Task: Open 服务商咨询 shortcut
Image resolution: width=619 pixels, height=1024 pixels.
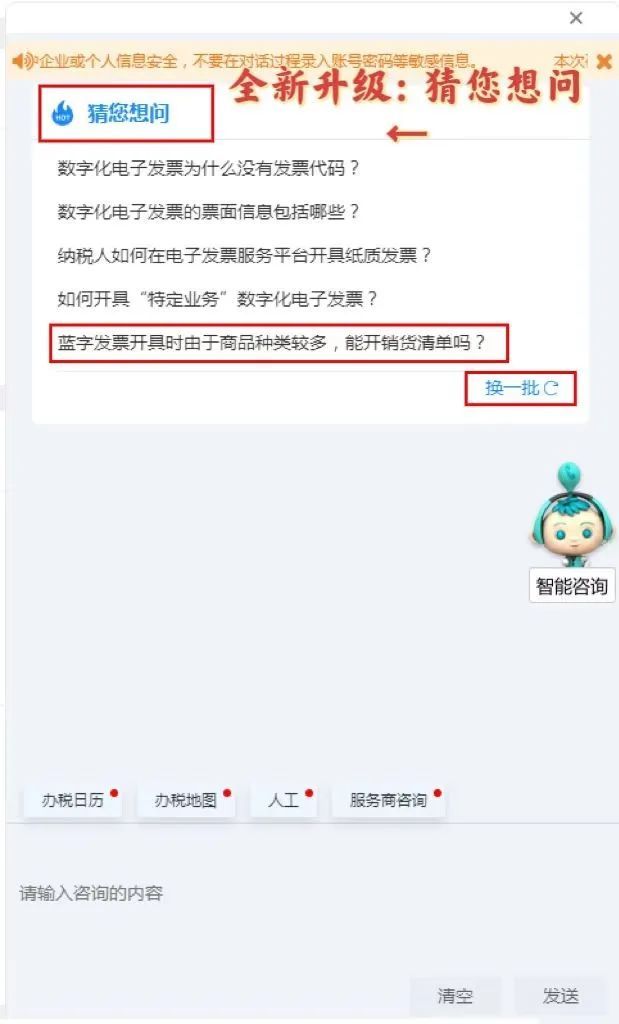Action: click(x=389, y=800)
